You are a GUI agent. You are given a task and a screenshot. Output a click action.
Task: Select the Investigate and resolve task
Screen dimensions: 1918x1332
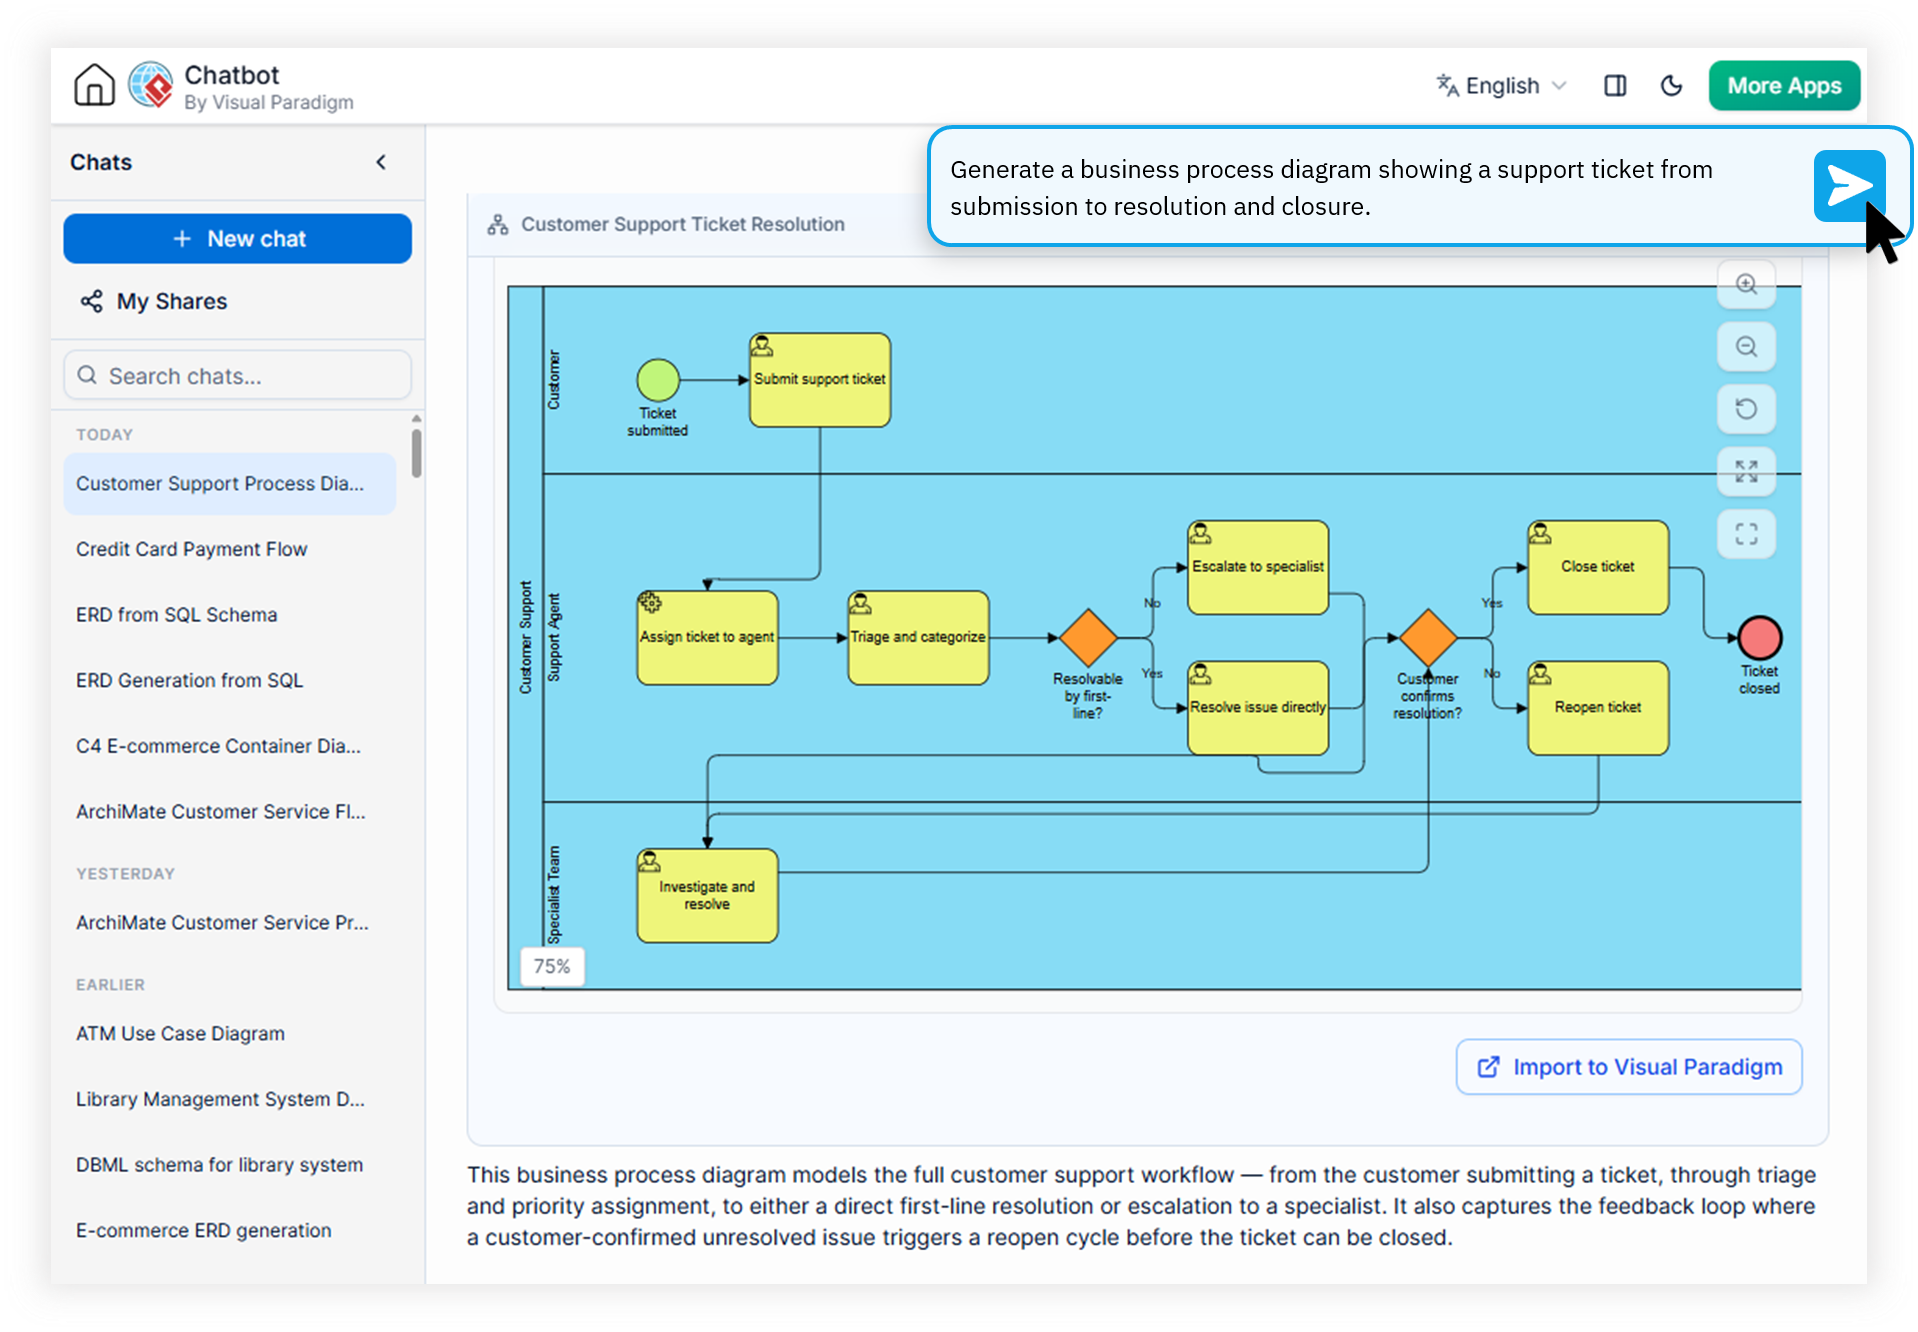point(707,896)
